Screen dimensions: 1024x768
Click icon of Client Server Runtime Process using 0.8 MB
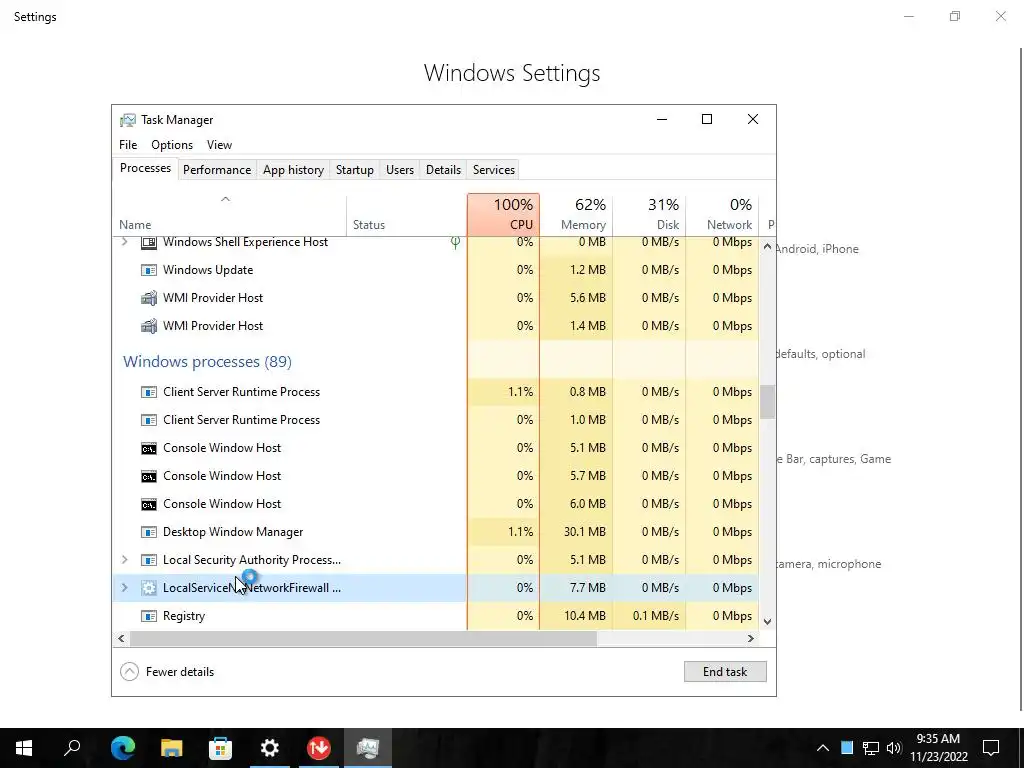149,392
